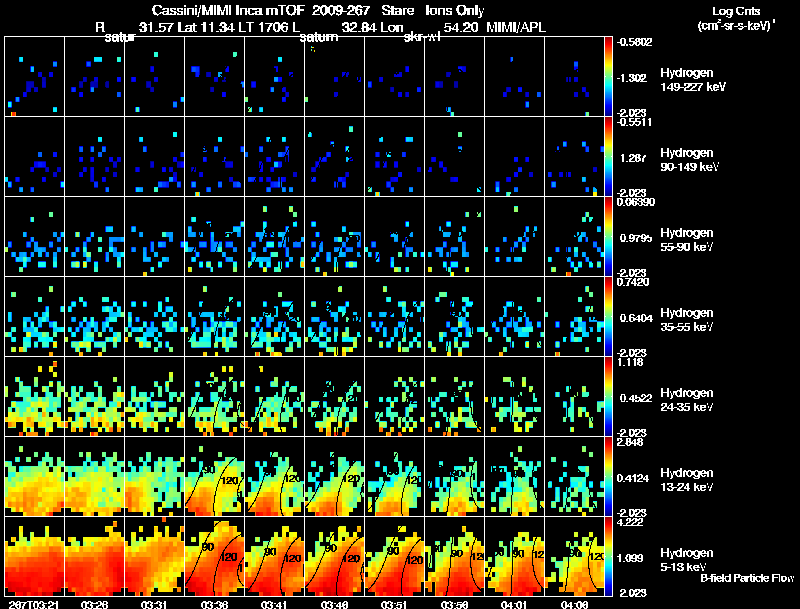Click the '0.6404' colorbar value
This screenshot has width=800, height=609.
click(636, 318)
